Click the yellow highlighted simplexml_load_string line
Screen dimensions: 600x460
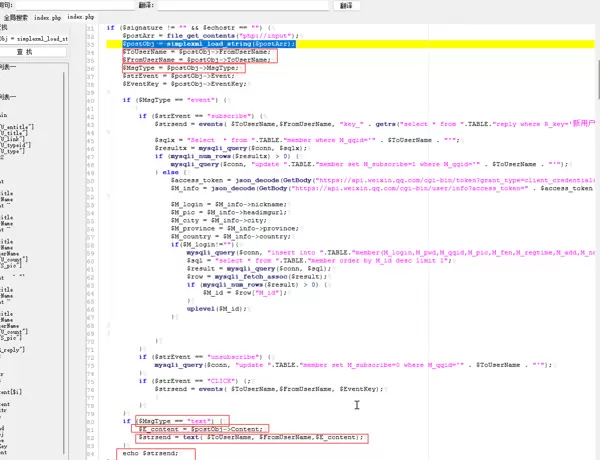[200, 44]
